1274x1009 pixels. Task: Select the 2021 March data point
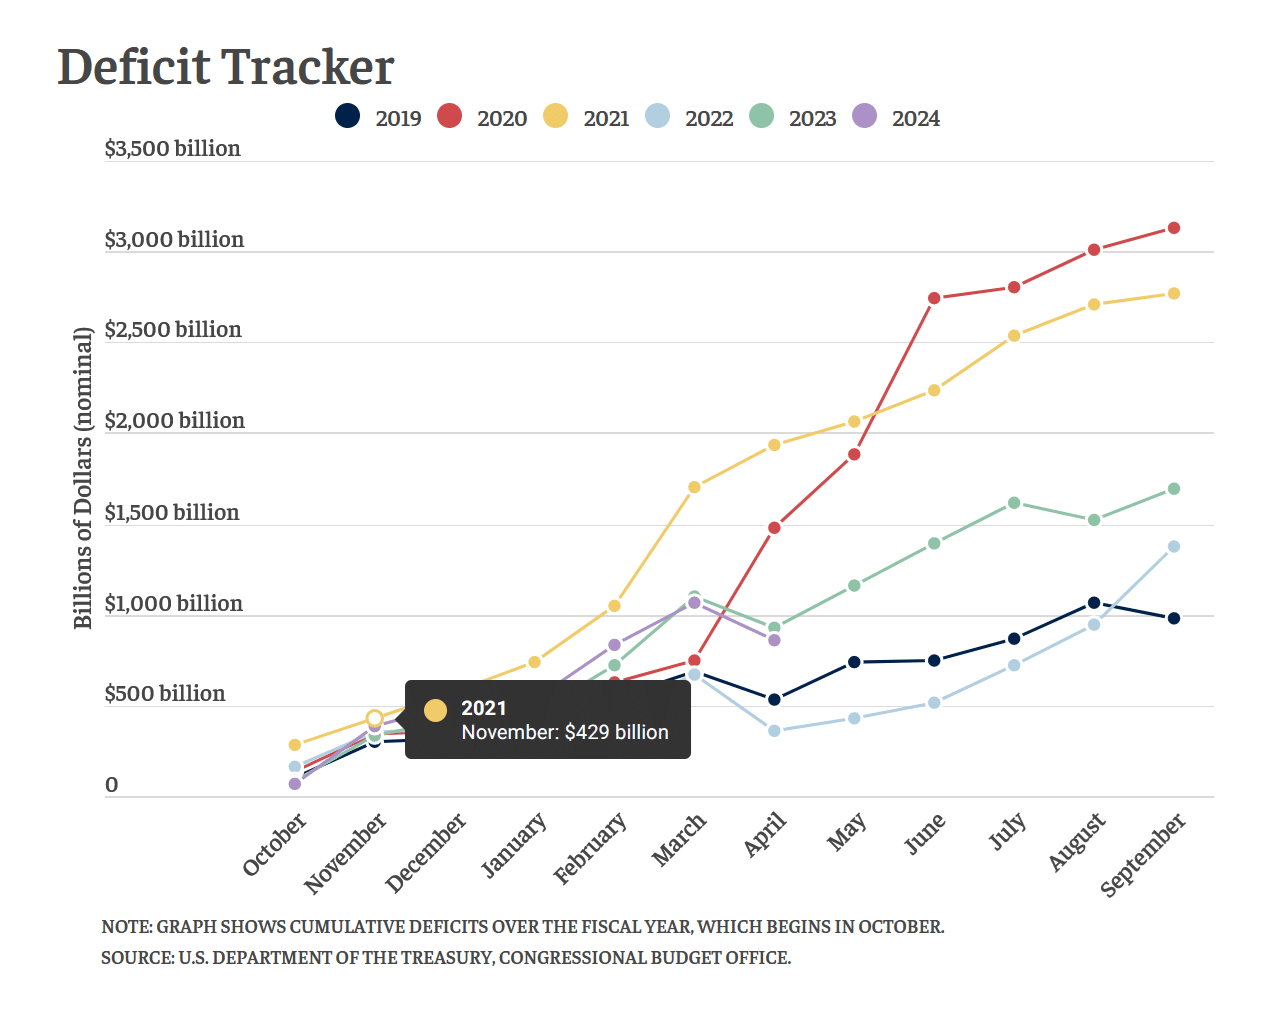pyautogui.click(x=694, y=487)
